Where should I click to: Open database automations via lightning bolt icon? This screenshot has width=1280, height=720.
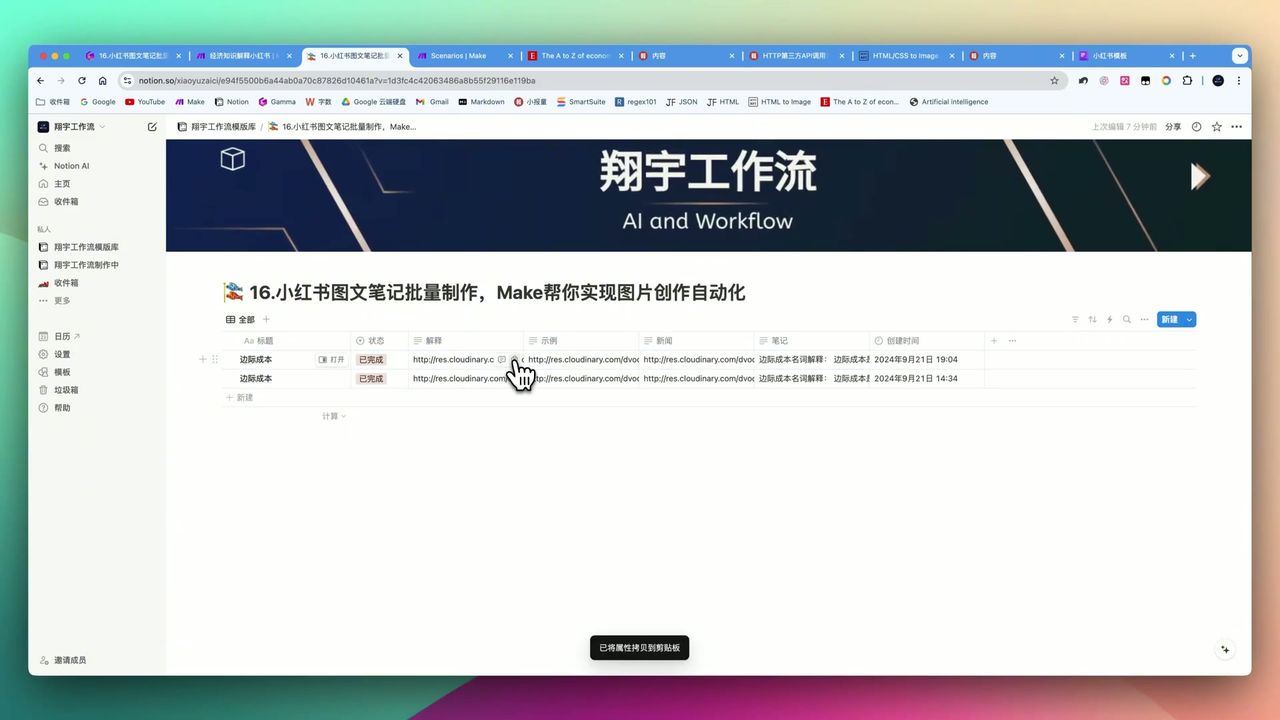pyautogui.click(x=1108, y=319)
